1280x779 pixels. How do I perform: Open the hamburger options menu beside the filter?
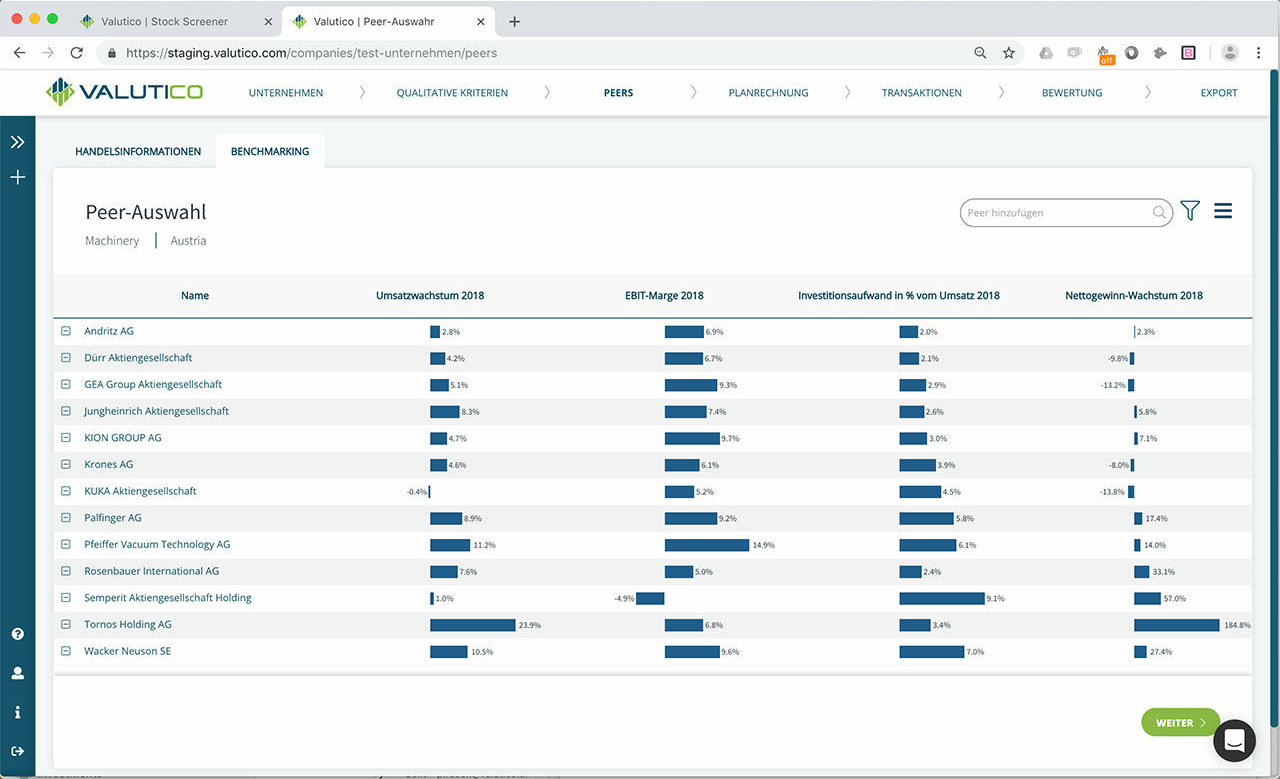click(x=1223, y=211)
